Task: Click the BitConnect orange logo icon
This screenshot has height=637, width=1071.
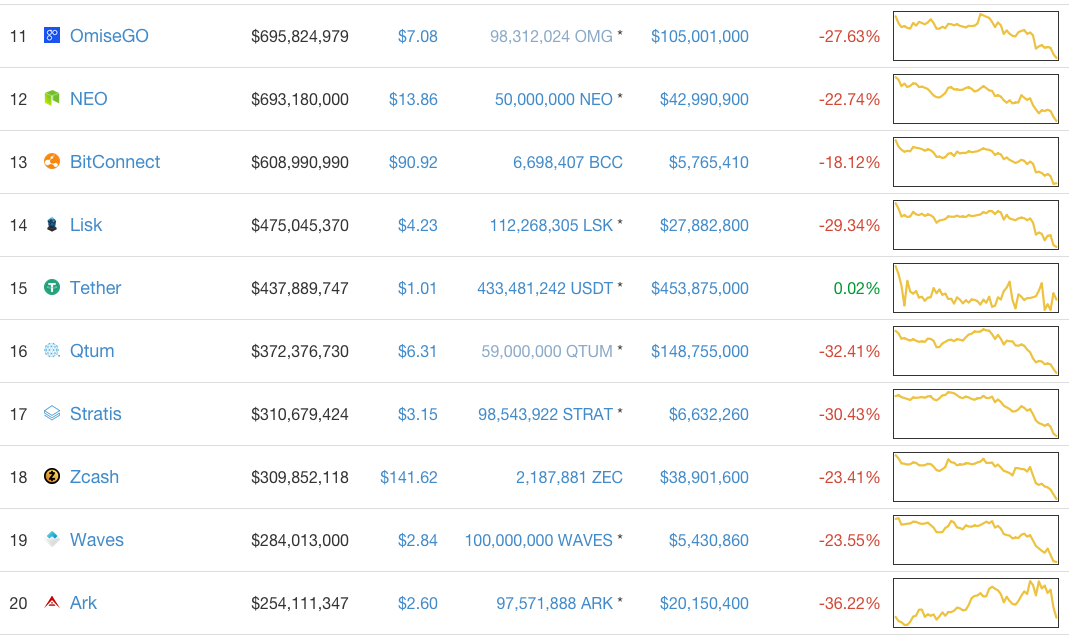Action: pos(52,162)
